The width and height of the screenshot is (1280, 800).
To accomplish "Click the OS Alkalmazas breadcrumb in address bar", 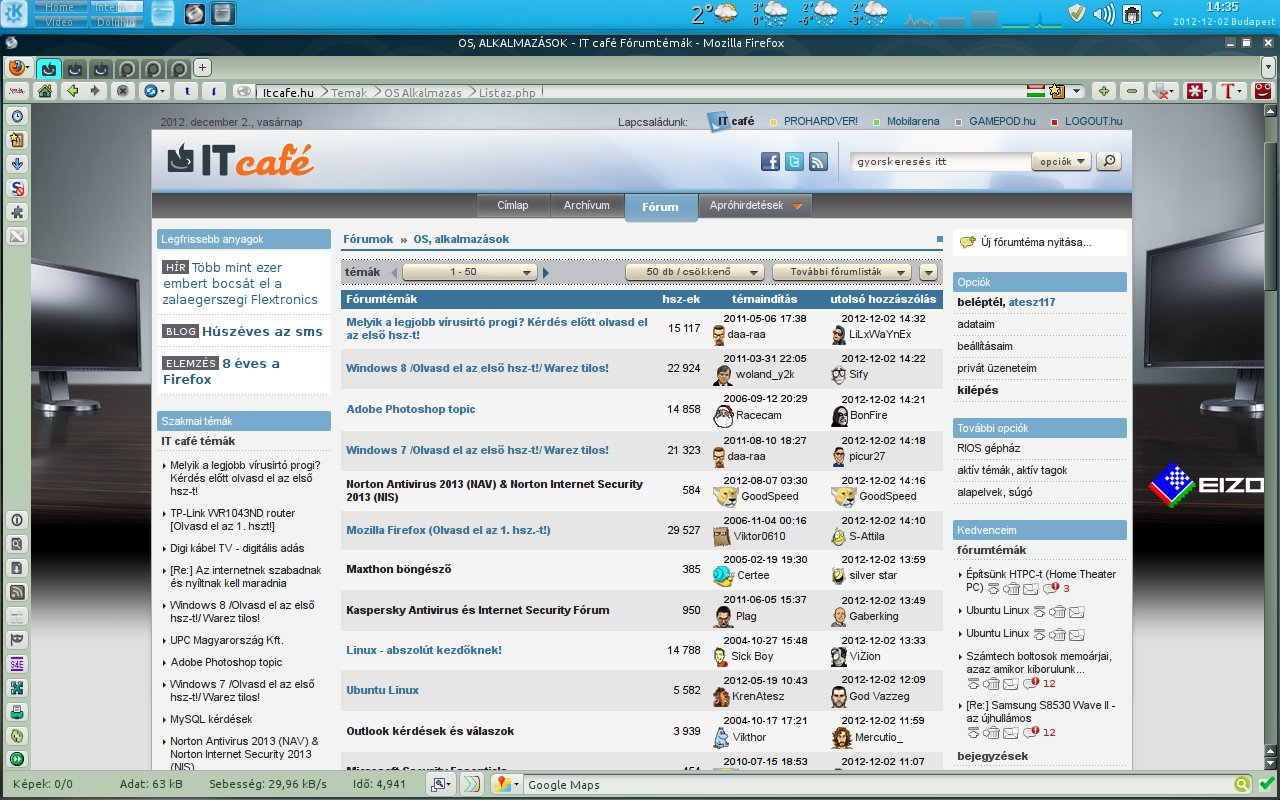I will (x=423, y=92).
